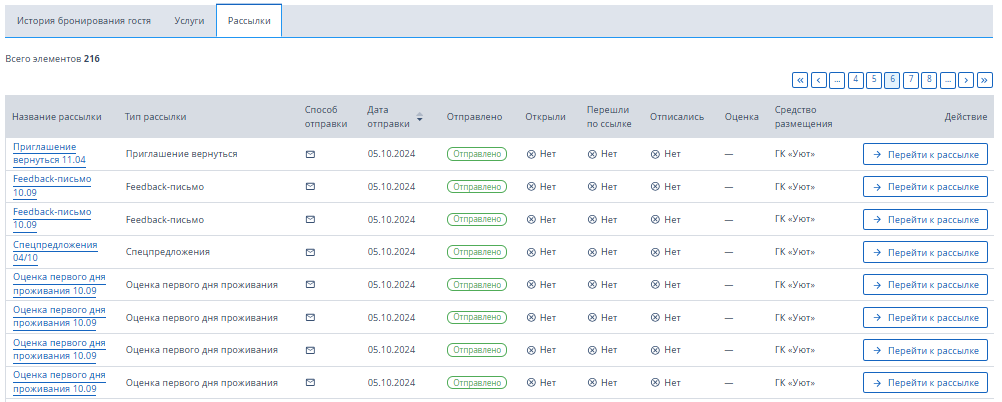Switch to История бронирования гостя tab
Image resolution: width=1002 pixels, height=402 pixels.
pos(84,20)
